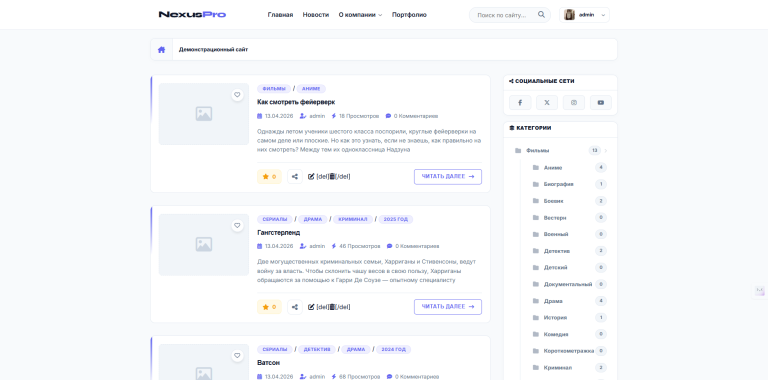Open the admin user dropdown arrow

click(x=603, y=15)
